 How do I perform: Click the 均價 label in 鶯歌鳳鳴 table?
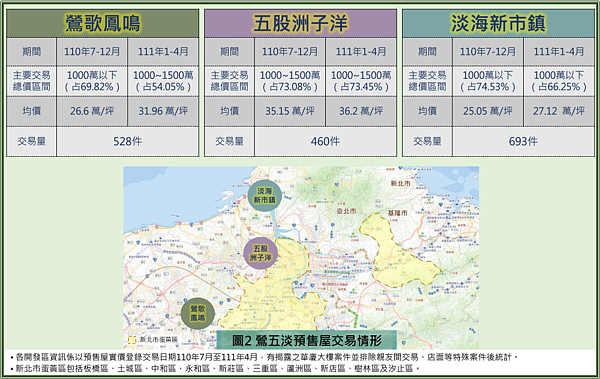31,111
